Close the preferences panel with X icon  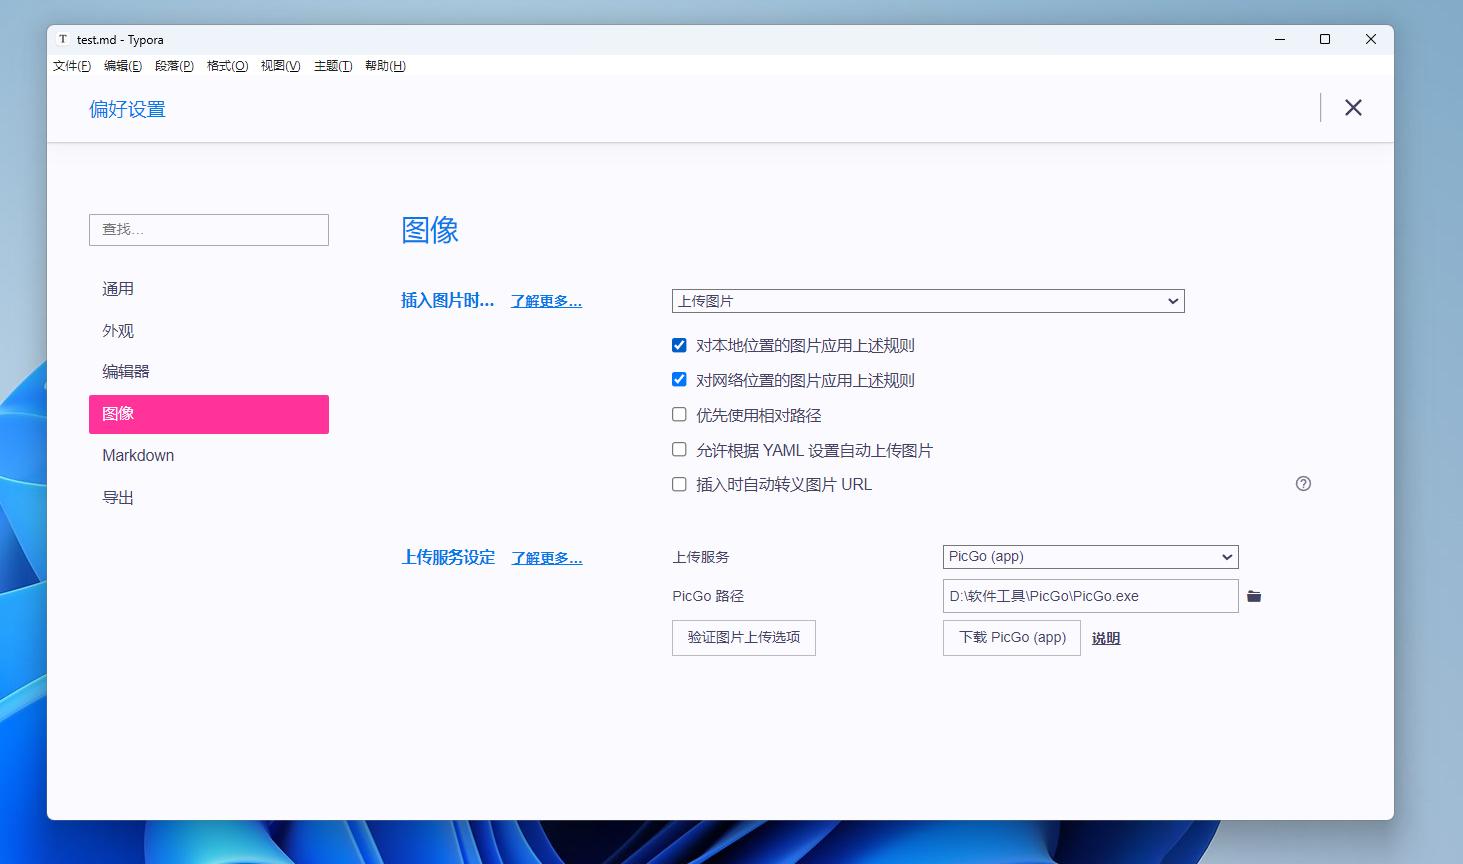[1353, 108]
